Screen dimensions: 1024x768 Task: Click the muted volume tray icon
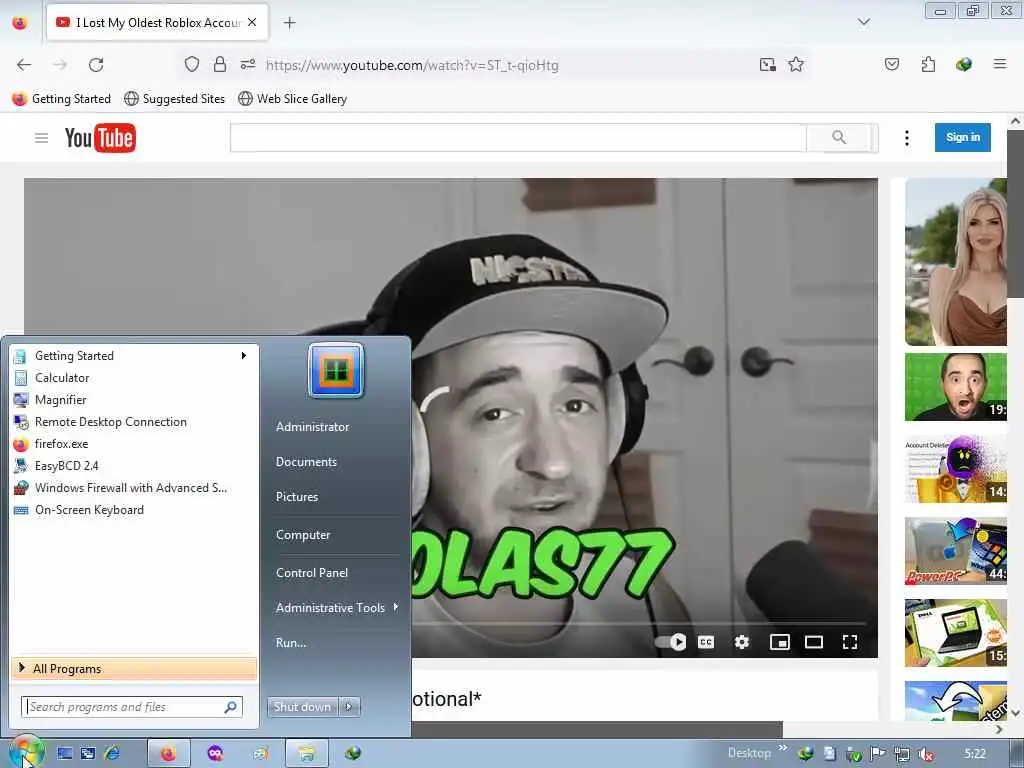point(925,754)
